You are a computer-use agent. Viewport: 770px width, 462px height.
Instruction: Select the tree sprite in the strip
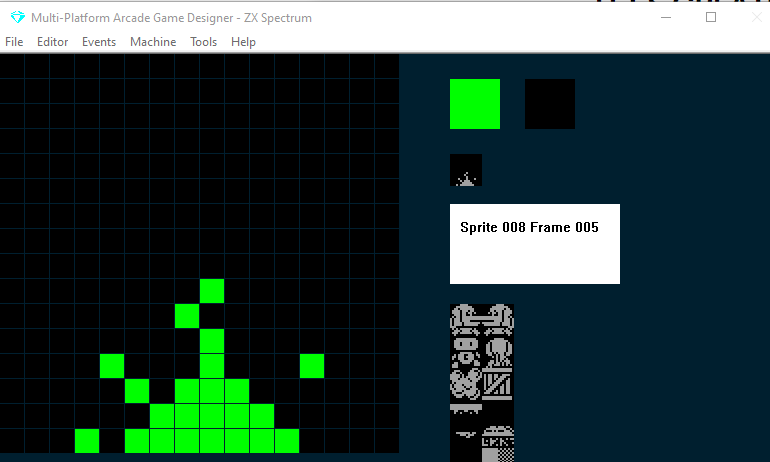498,352
